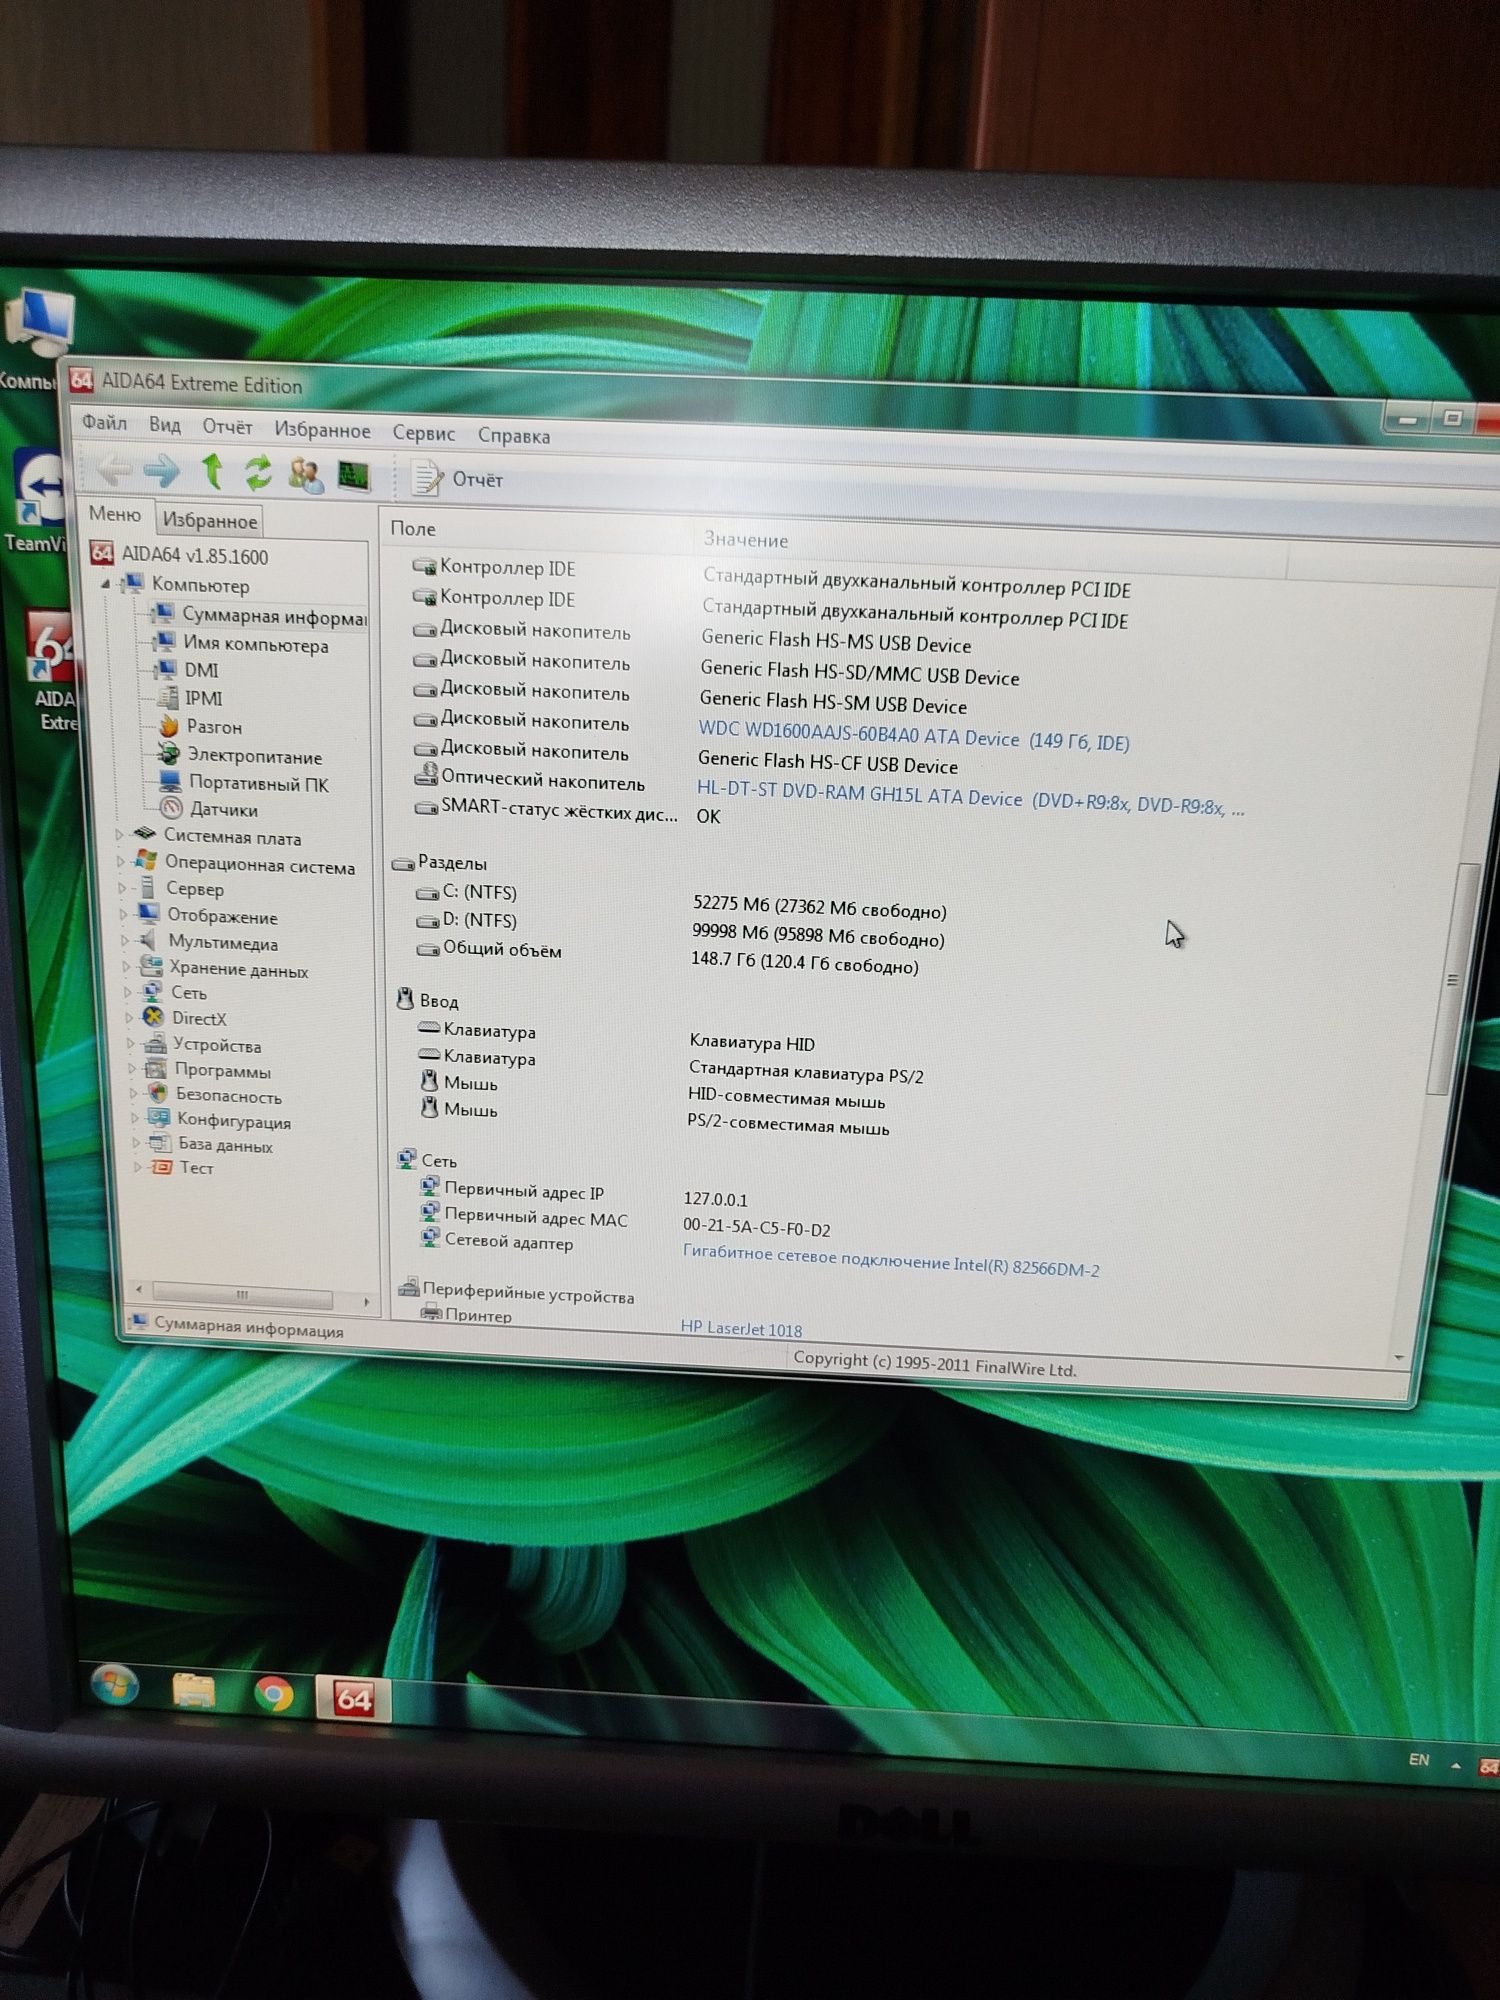
Task: Open the Отчёт menu in menu bar
Action: coord(227,426)
